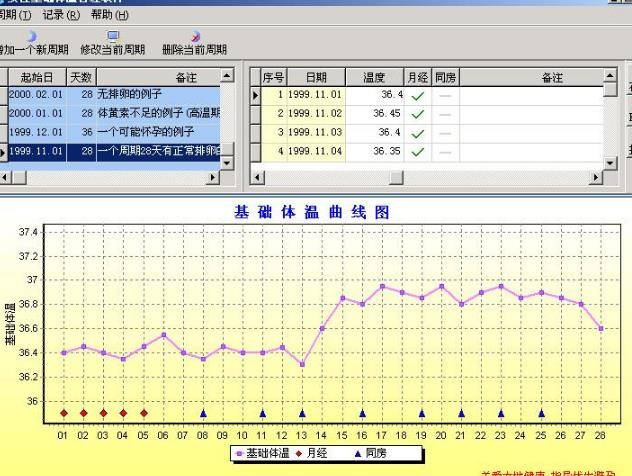
Task: Click the 天数 column header in the cycle list
Action: tap(80, 77)
